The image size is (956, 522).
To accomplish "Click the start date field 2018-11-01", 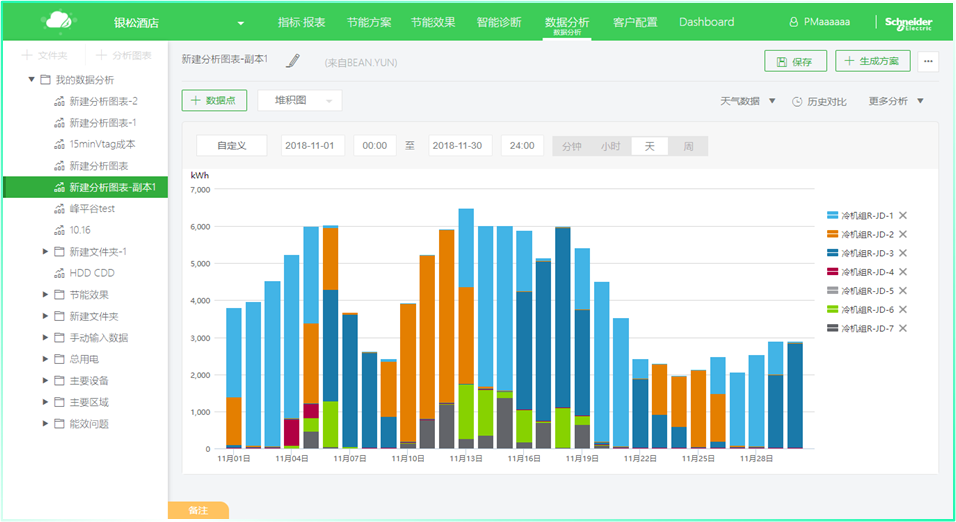I will [314, 146].
